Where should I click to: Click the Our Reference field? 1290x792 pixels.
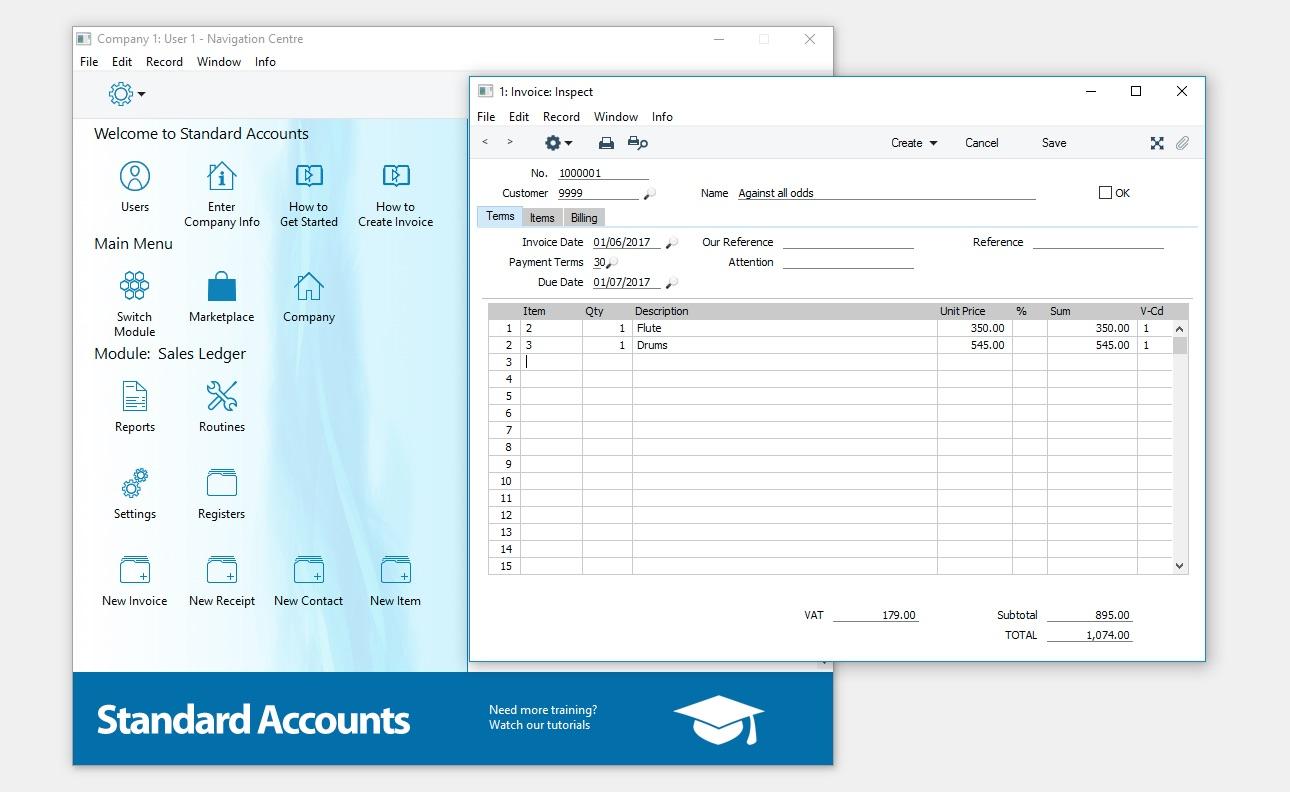848,242
